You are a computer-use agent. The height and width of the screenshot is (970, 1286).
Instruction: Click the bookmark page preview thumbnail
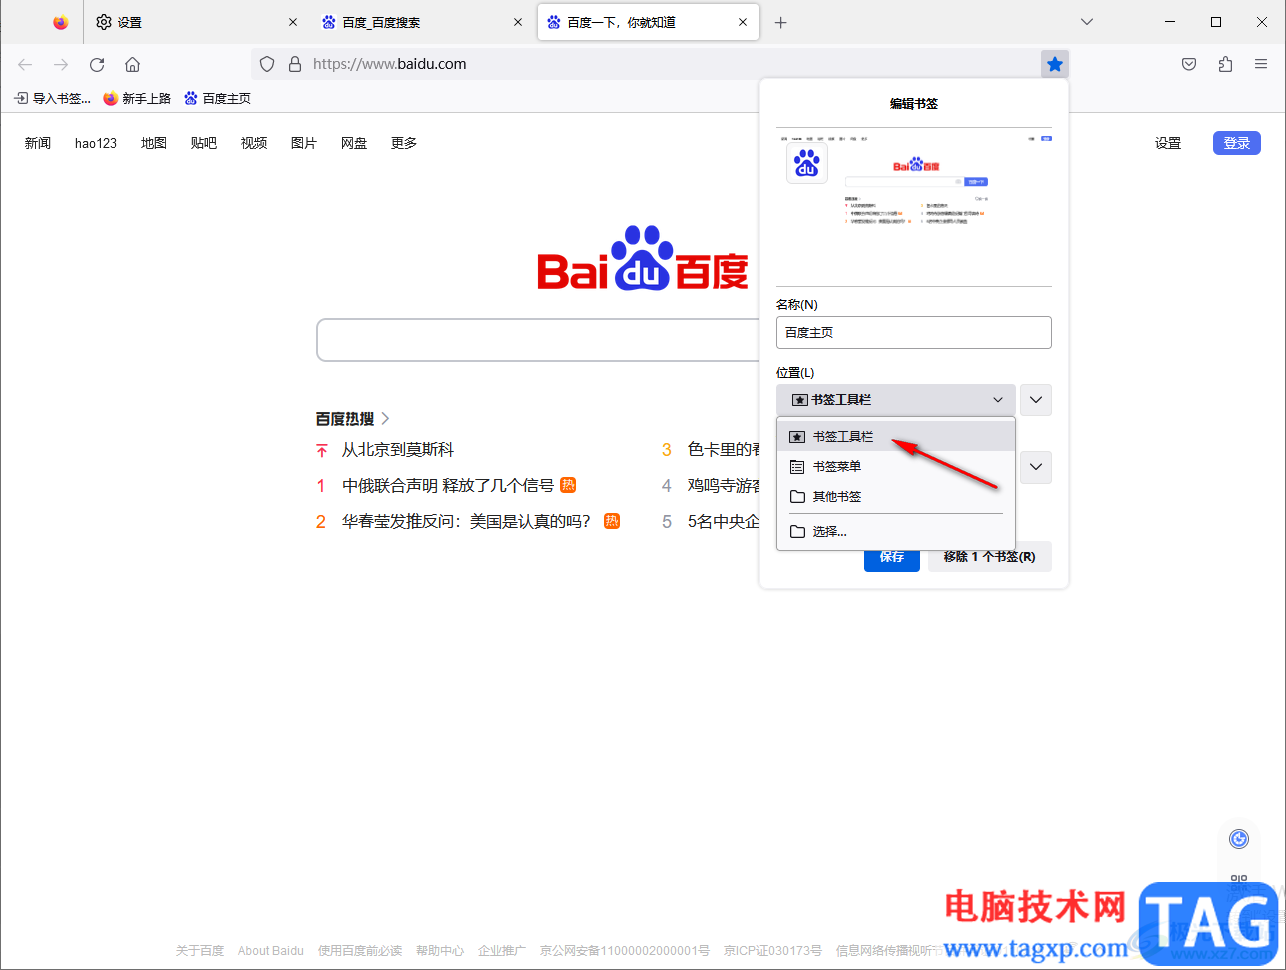pos(914,207)
